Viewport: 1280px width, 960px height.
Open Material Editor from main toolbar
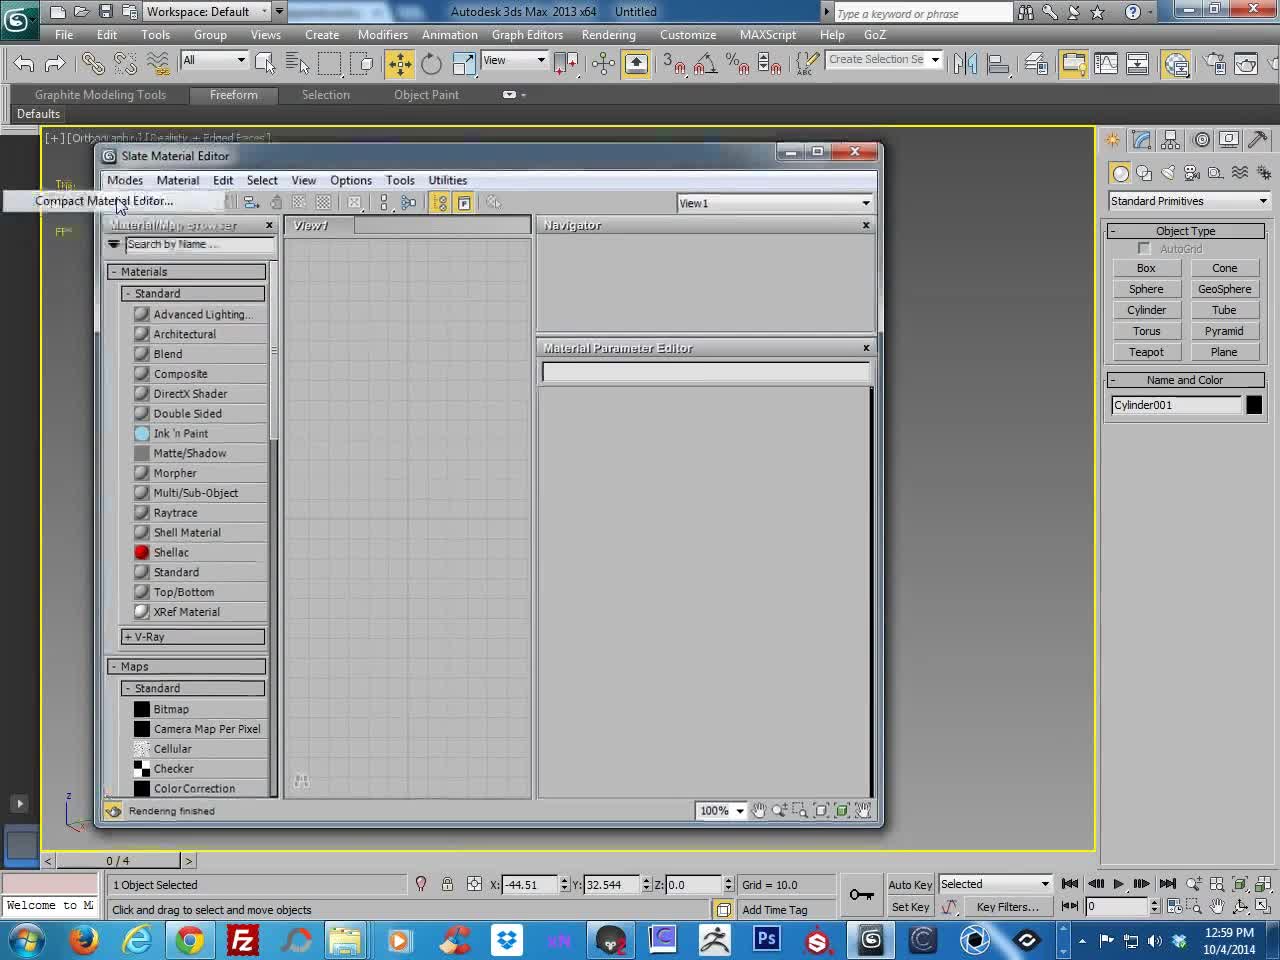[1177, 64]
